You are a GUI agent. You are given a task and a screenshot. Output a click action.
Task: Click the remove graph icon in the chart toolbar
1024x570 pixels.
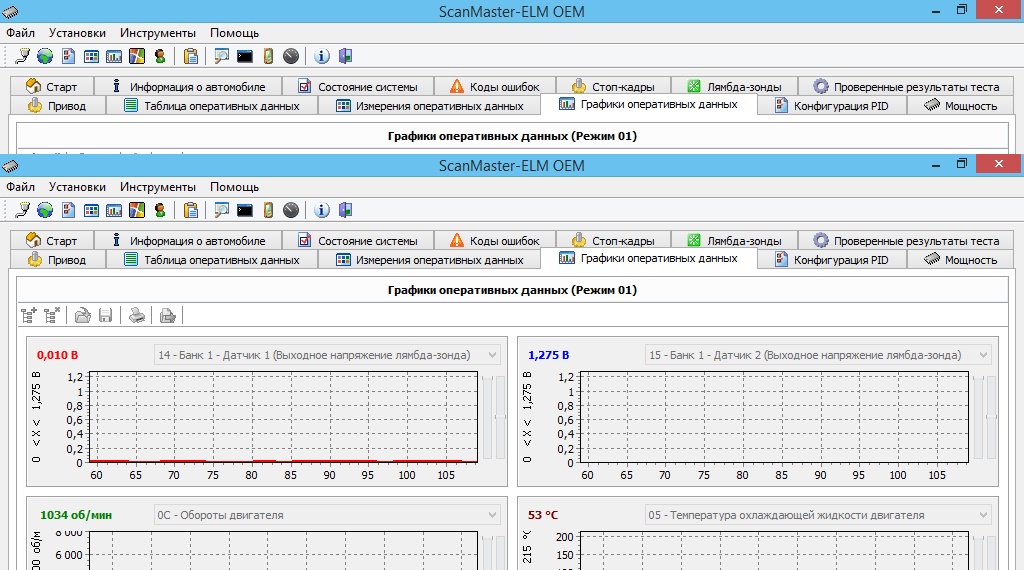[x=52, y=316]
